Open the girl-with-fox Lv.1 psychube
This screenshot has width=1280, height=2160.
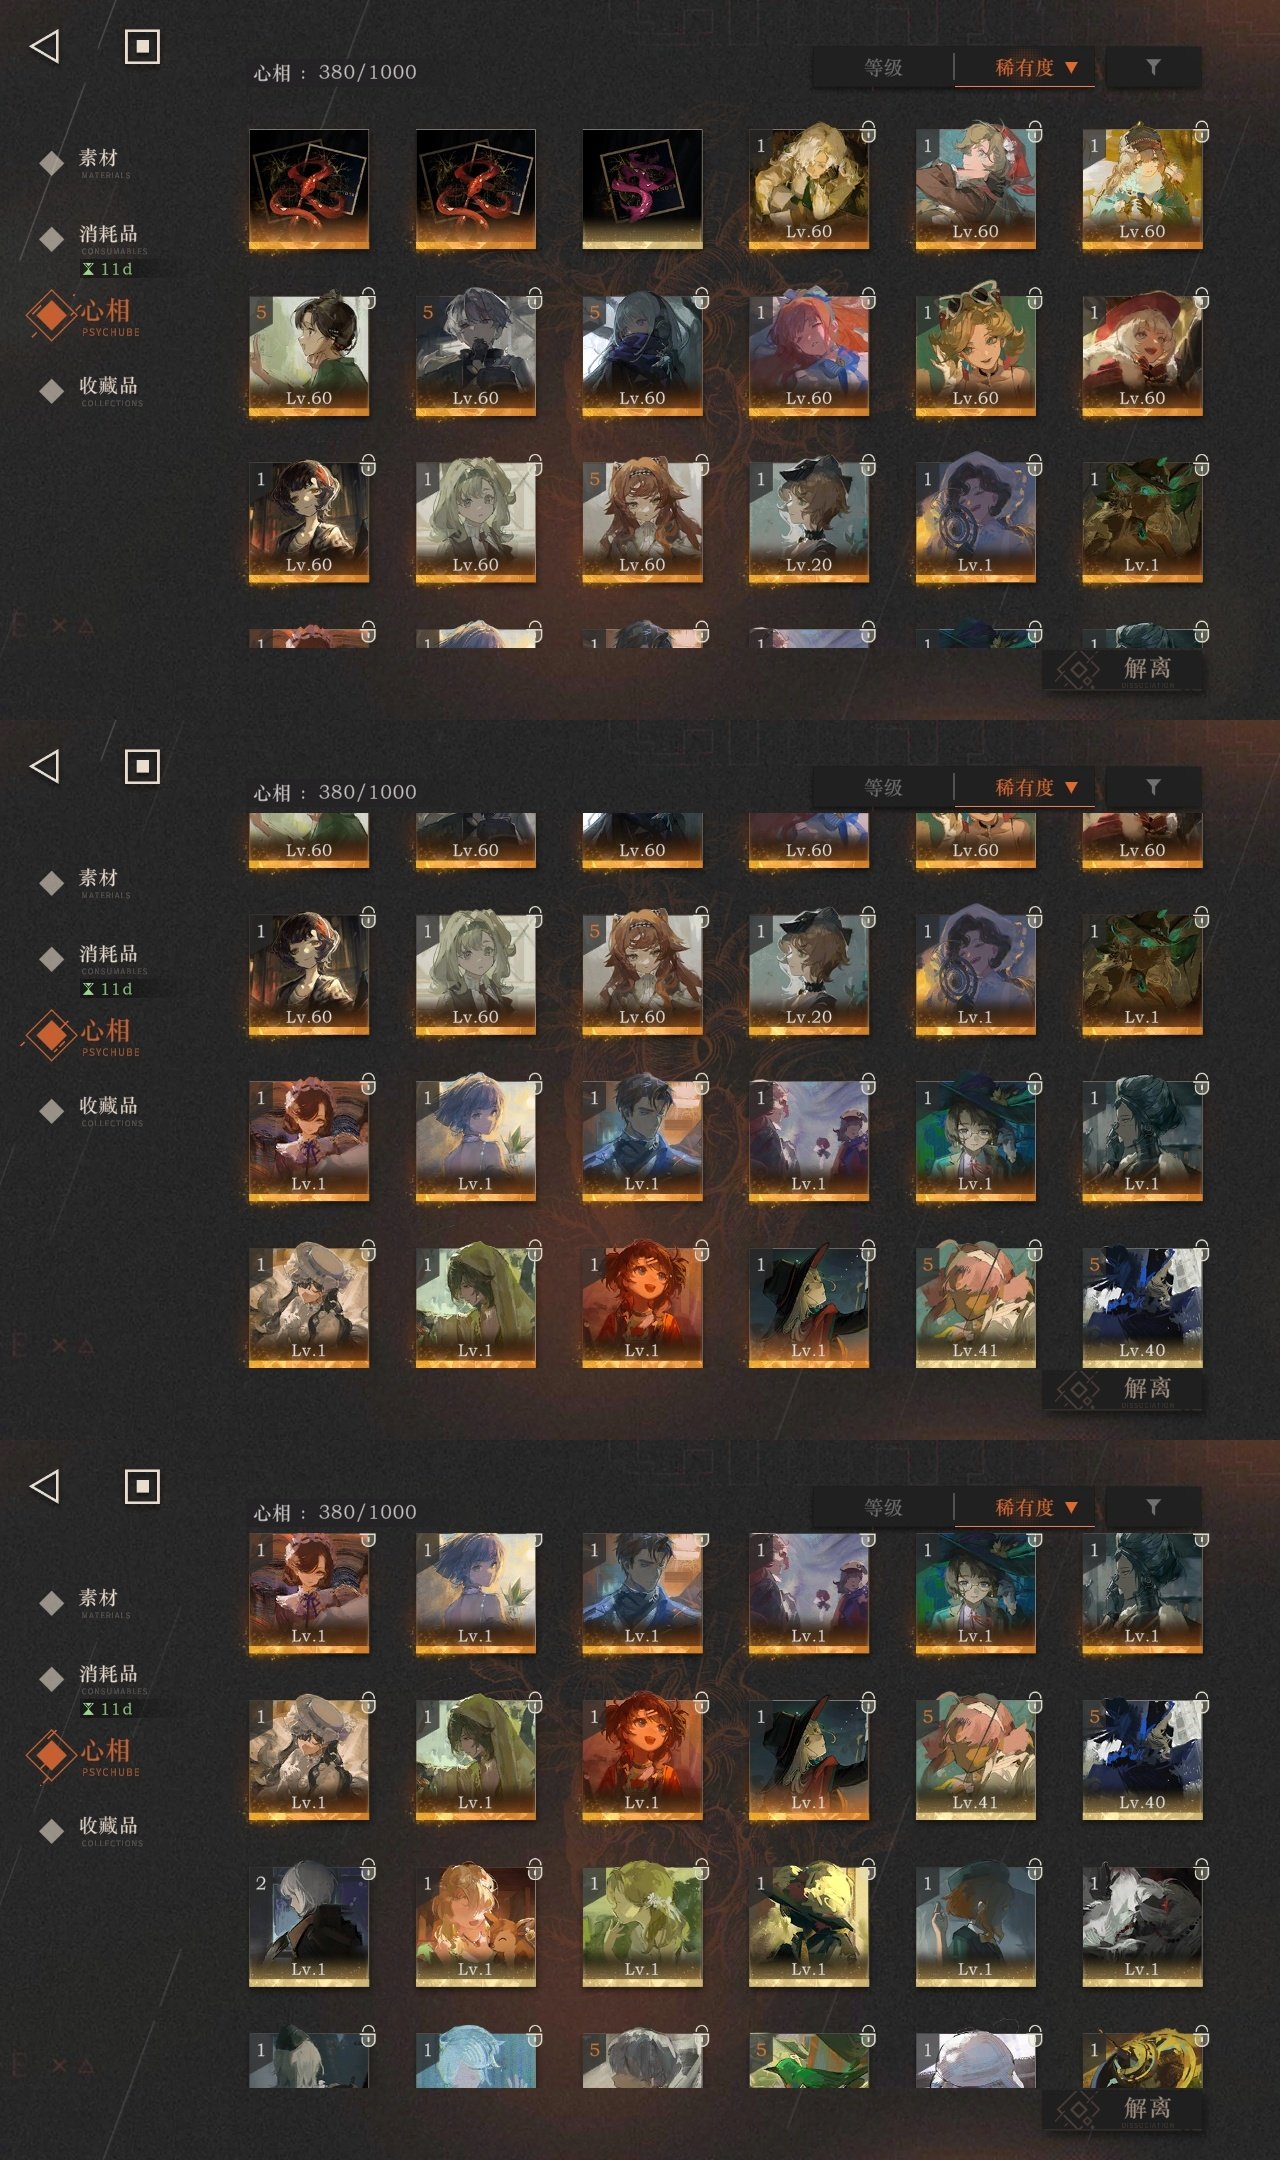pos(475,1926)
